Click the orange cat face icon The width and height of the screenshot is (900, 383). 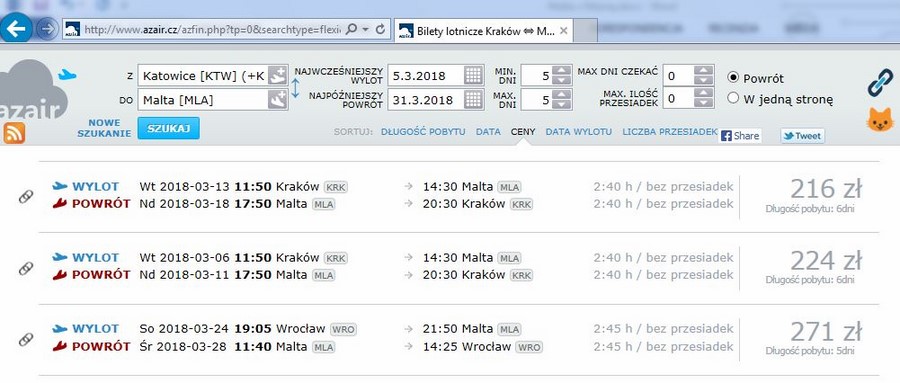tap(880, 120)
